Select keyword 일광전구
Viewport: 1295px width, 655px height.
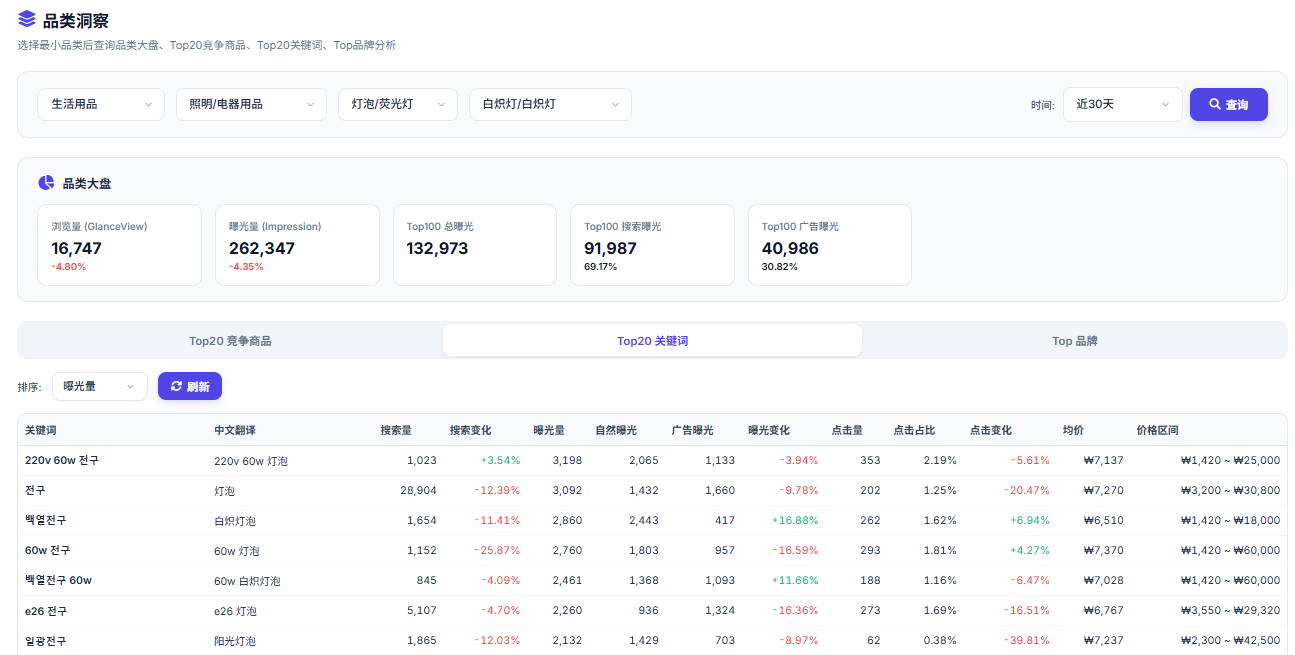pos(46,641)
